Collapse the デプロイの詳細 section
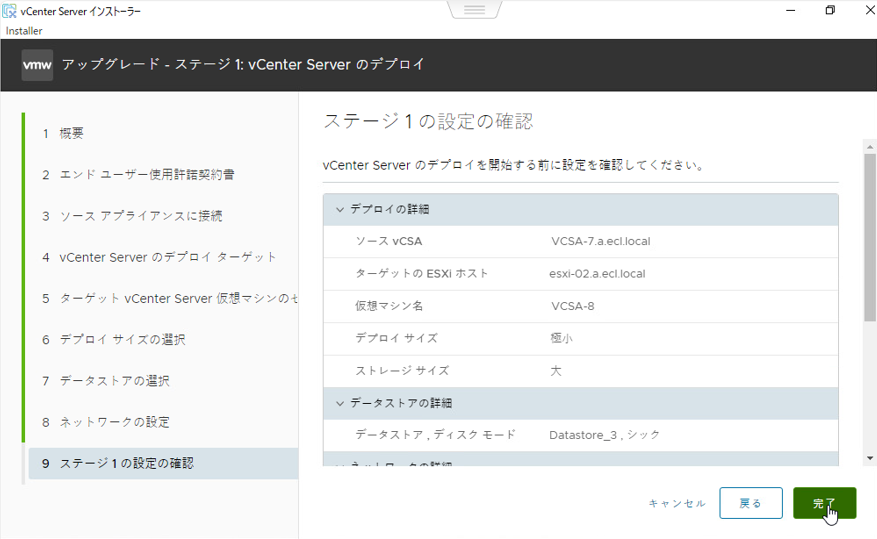Screen dimensions: 877x539 coord(340,209)
